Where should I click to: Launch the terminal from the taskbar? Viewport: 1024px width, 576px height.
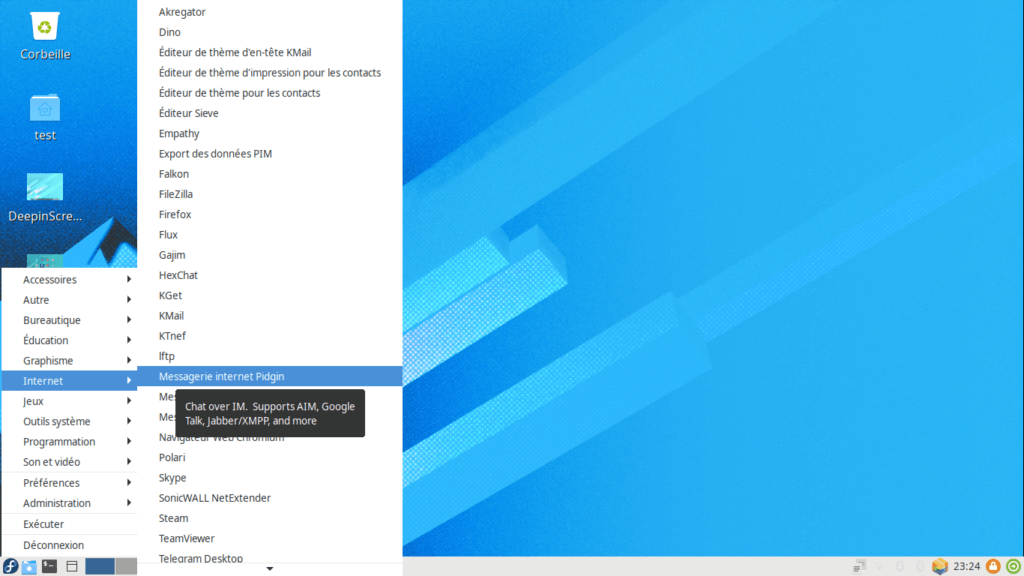(50, 566)
